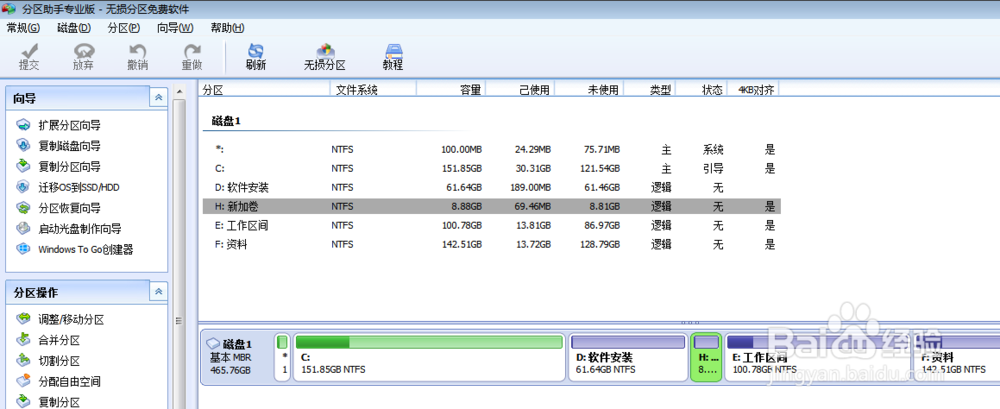Click 142.51GB capacity cell

click(x=461, y=244)
